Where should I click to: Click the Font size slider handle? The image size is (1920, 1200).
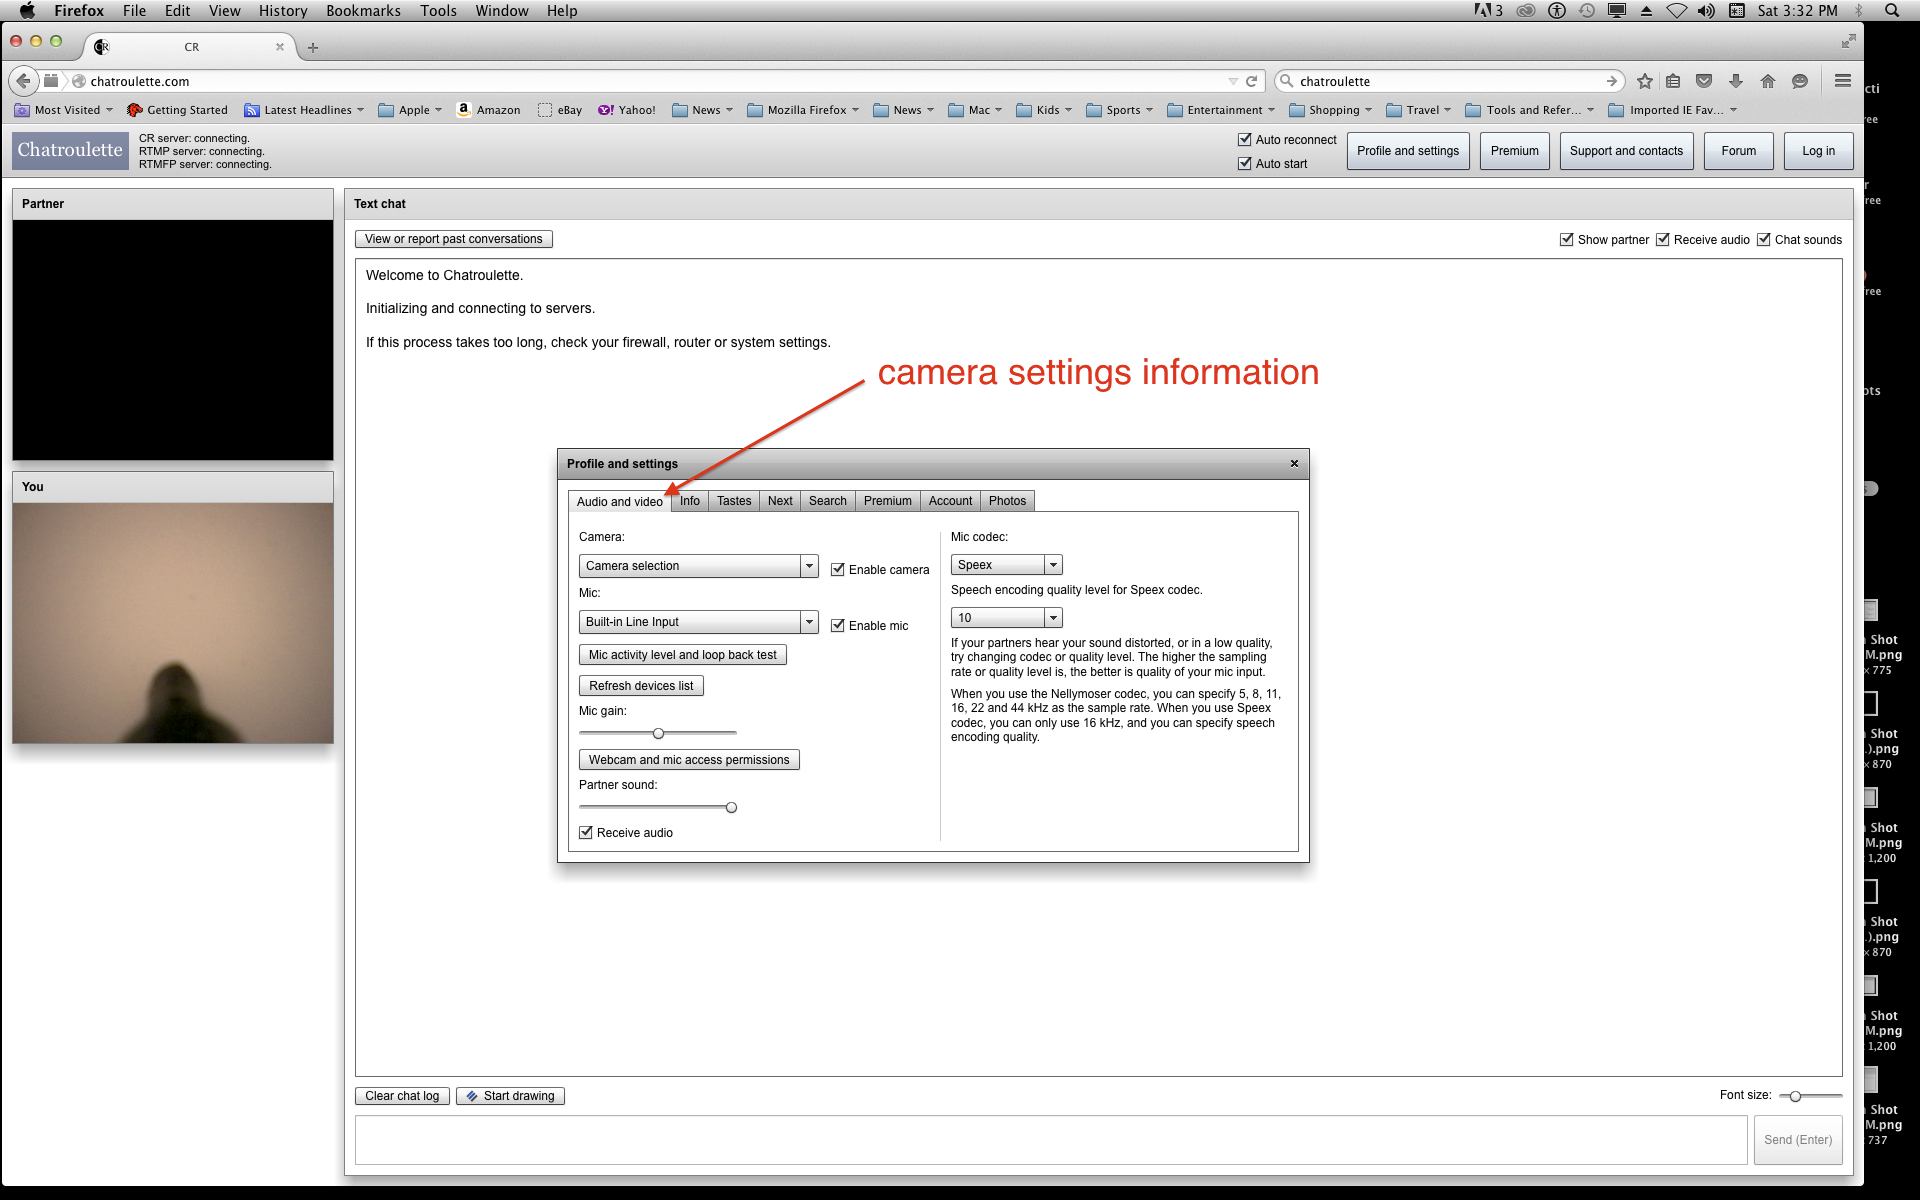(x=1795, y=1096)
